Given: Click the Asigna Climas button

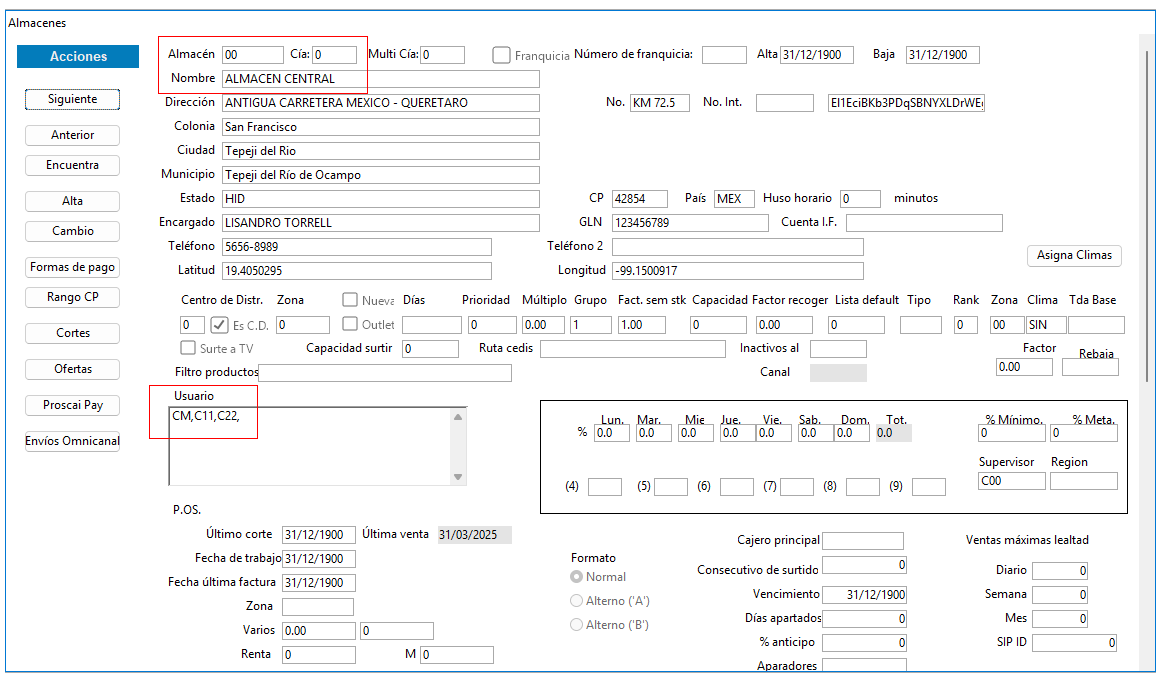Looking at the screenshot, I should pos(1074,256).
